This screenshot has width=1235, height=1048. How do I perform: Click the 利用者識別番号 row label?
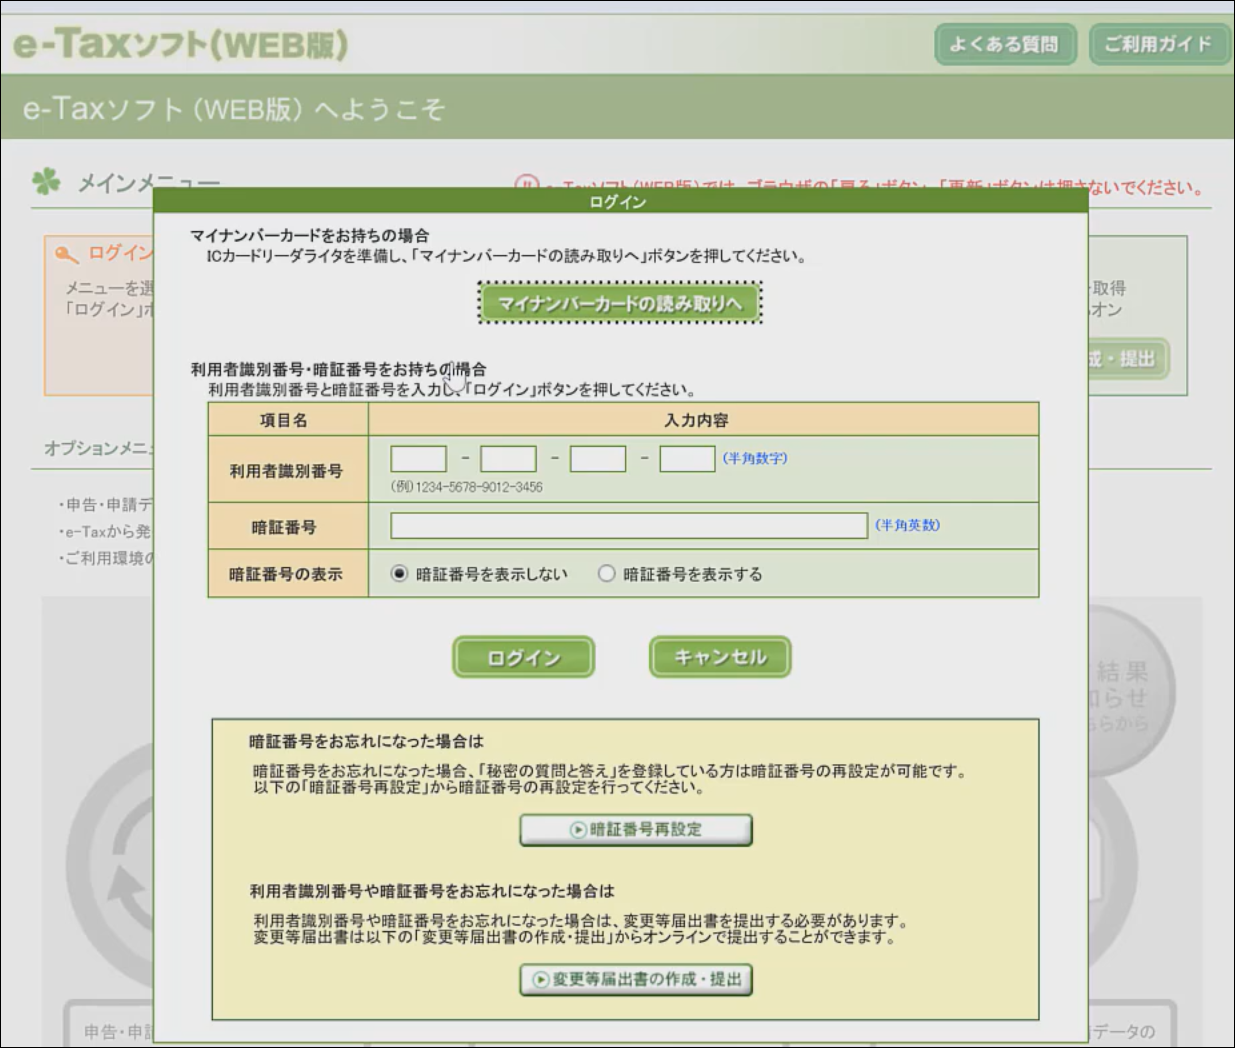287,470
